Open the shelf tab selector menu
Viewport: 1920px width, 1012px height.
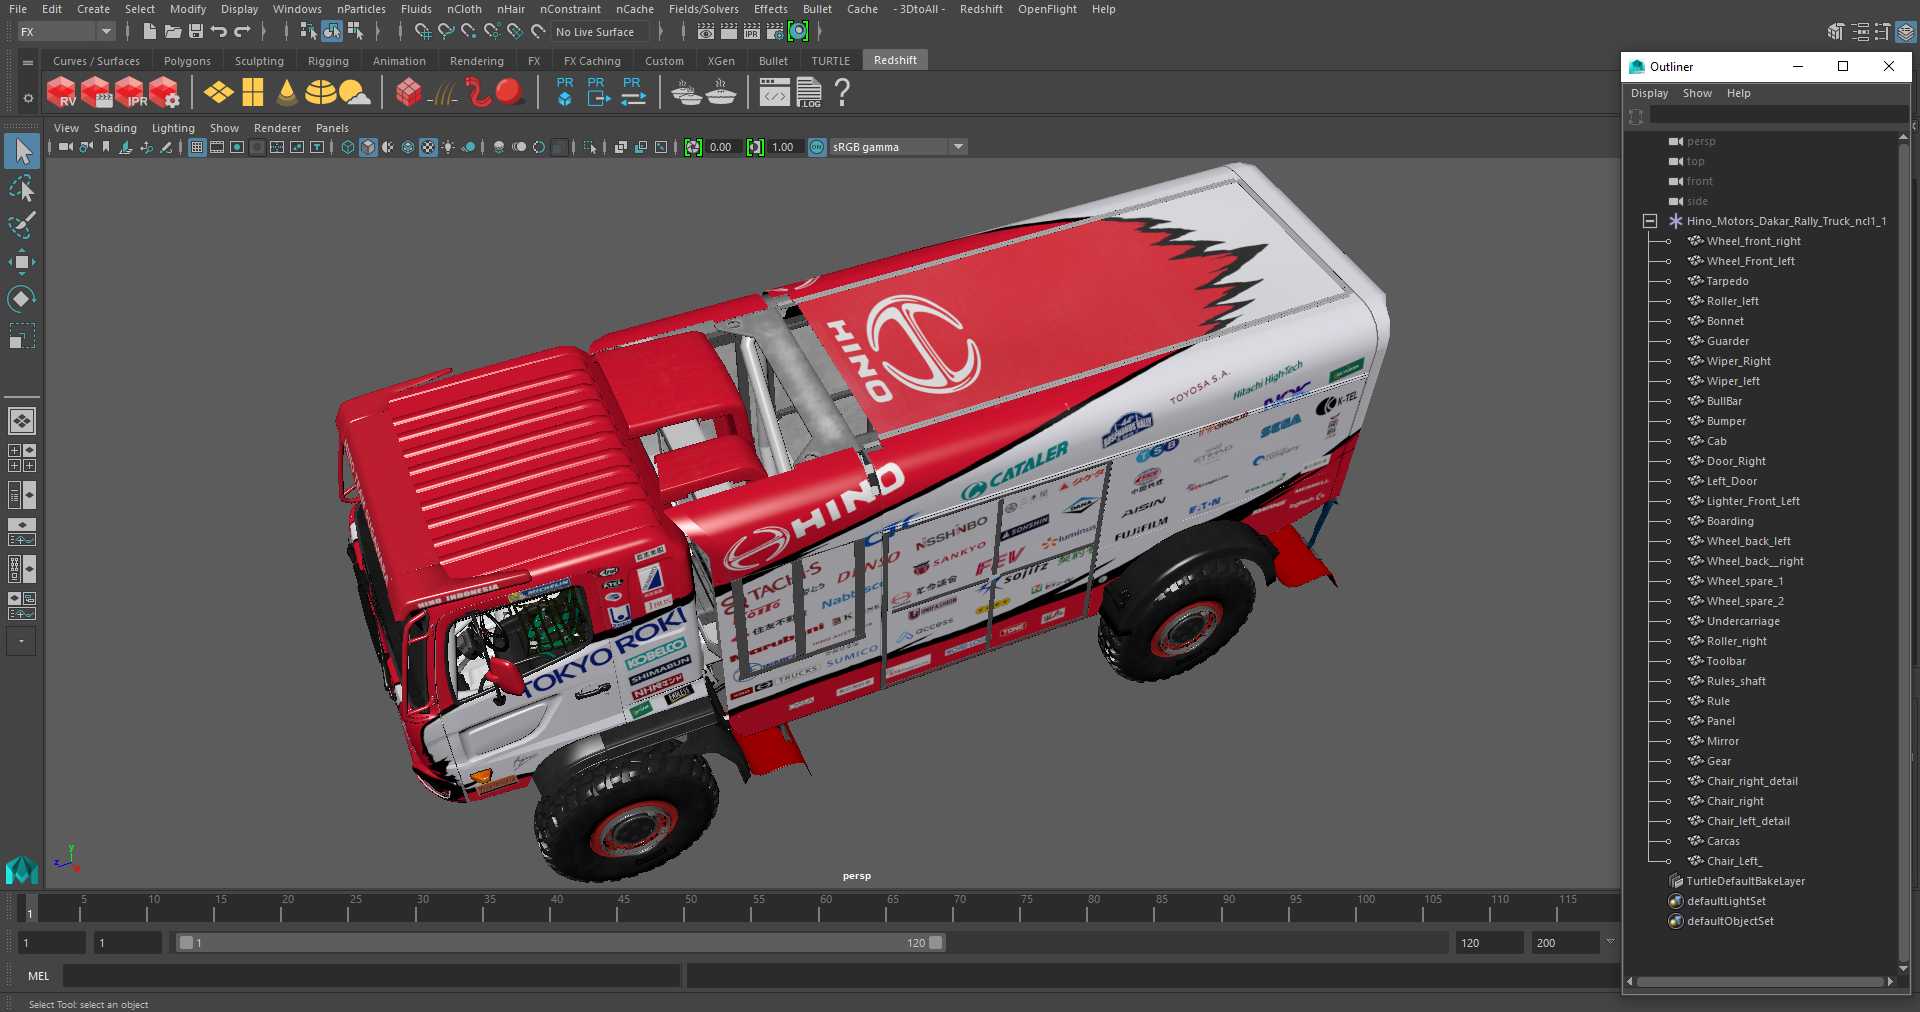(x=28, y=62)
